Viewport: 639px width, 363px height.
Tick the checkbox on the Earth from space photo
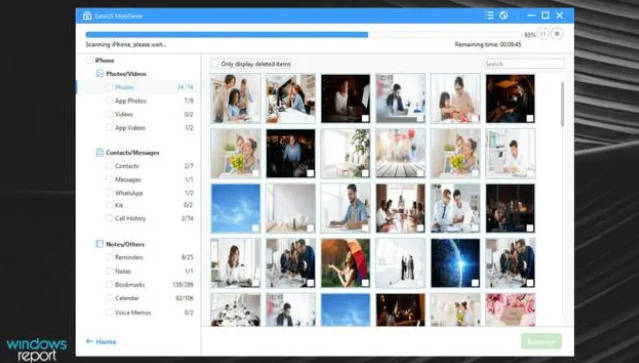(x=475, y=283)
